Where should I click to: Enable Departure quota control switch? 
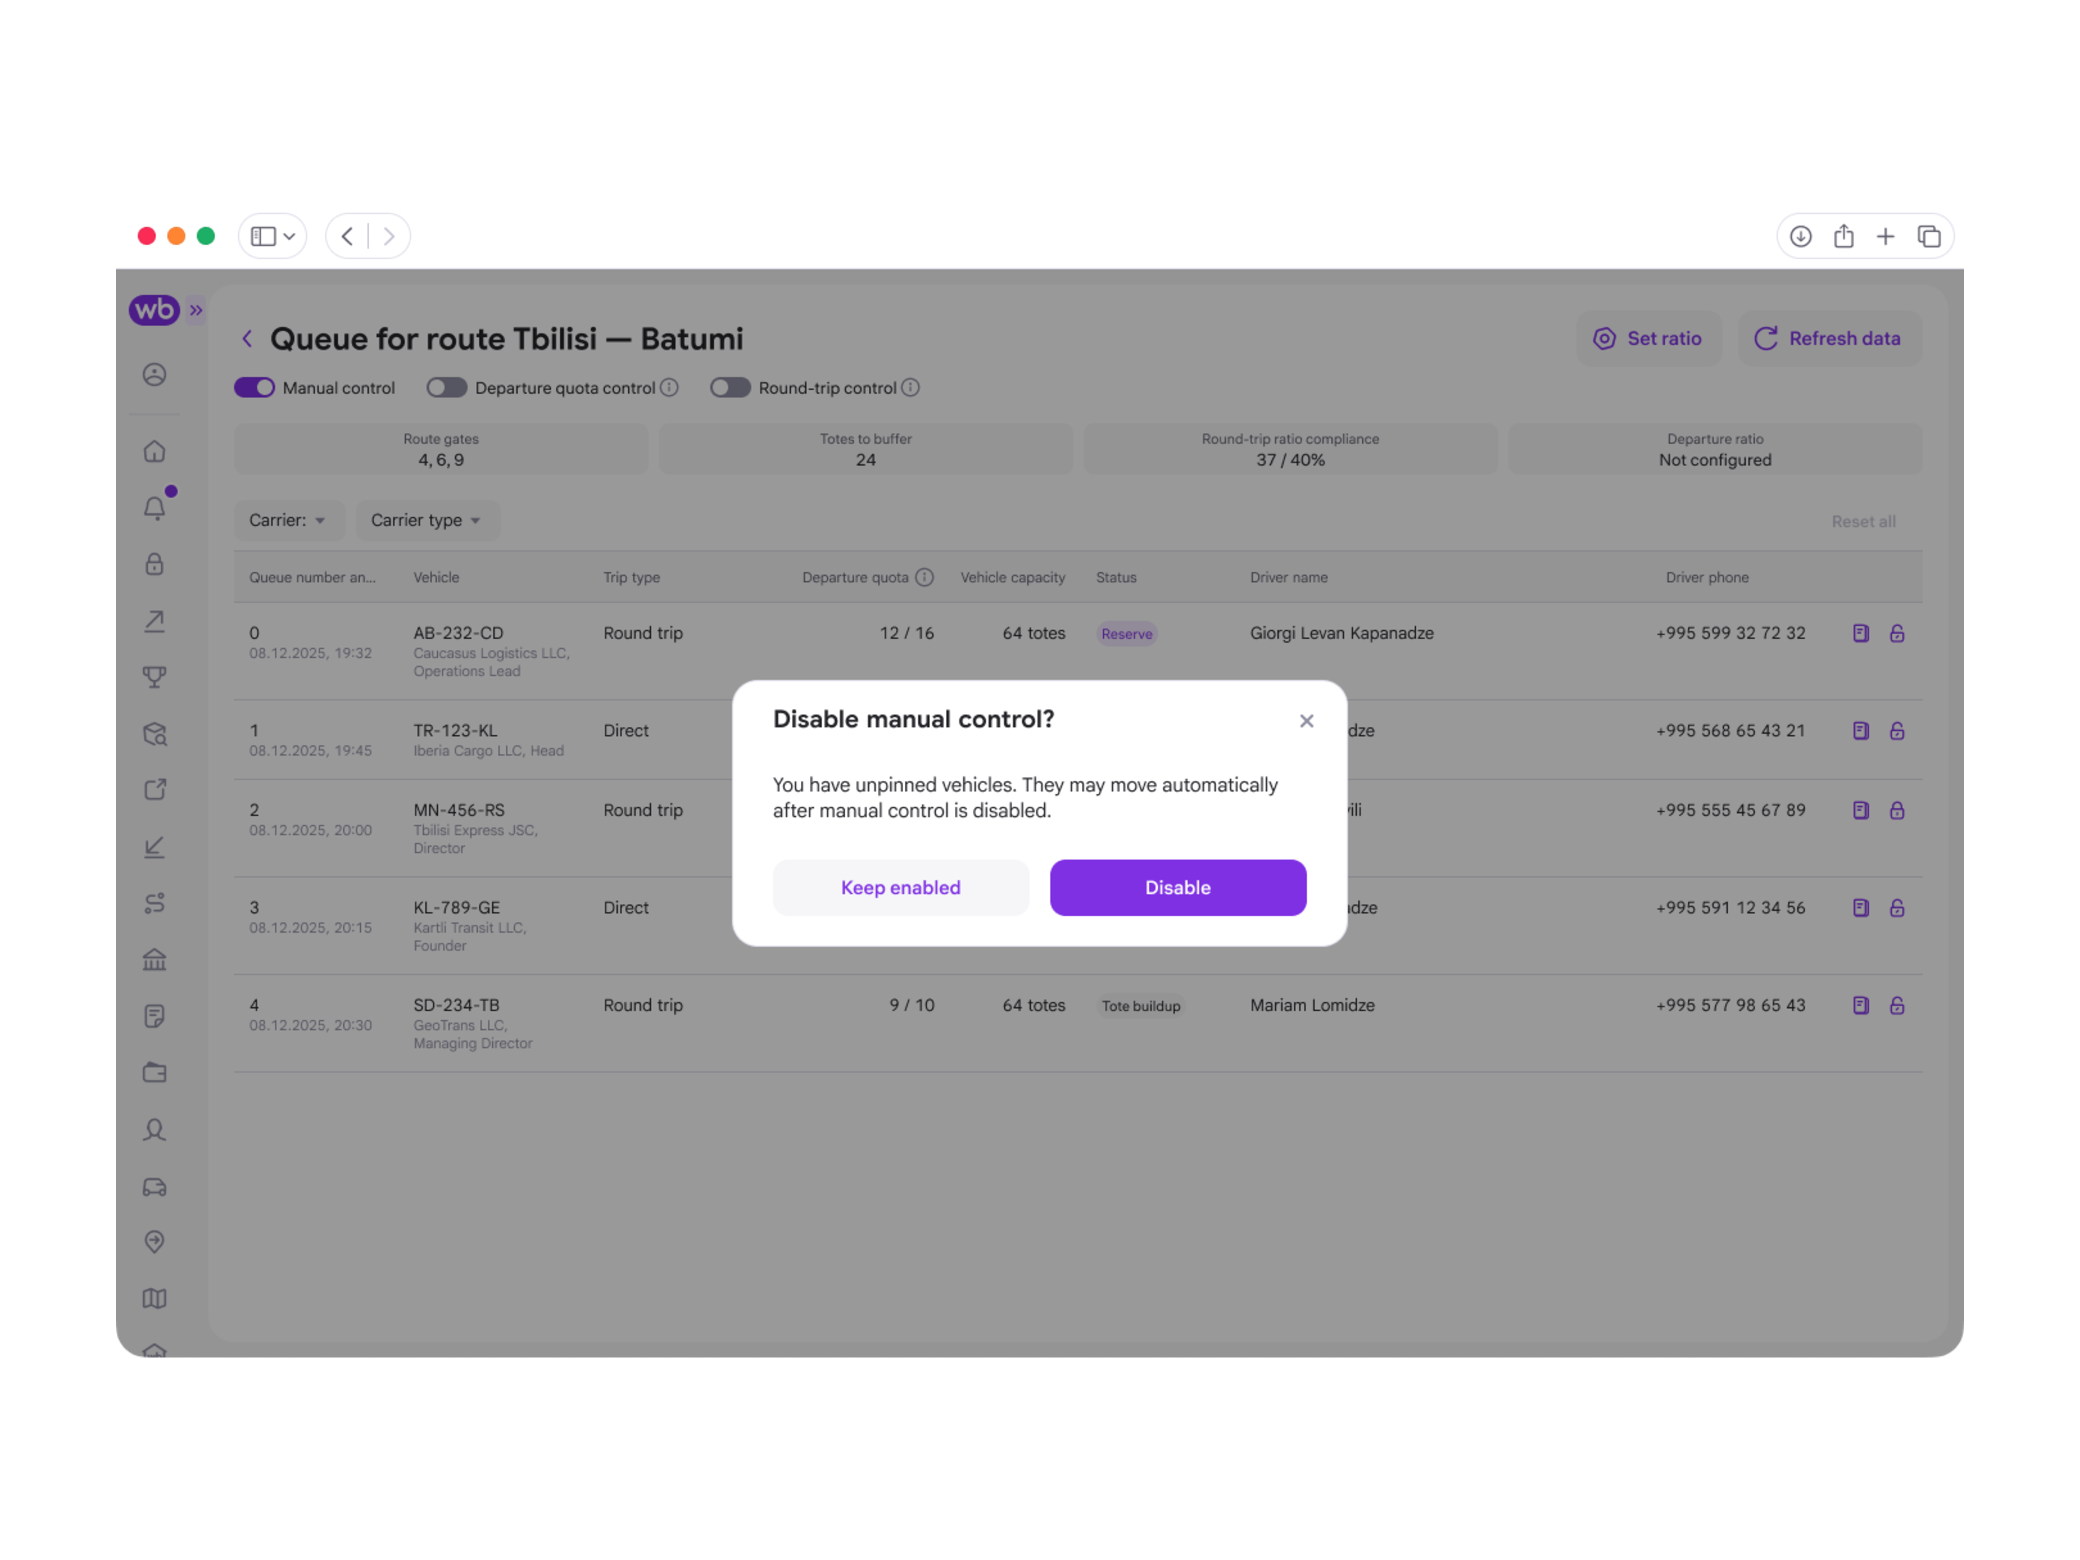point(446,388)
